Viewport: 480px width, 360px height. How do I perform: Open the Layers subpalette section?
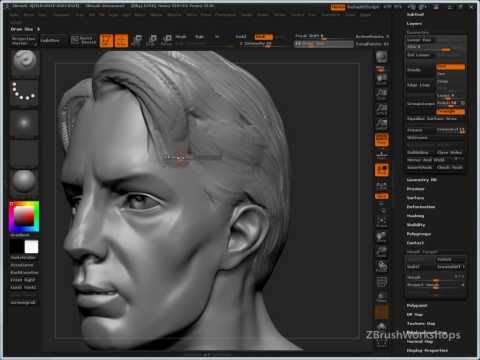click(x=414, y=24)
